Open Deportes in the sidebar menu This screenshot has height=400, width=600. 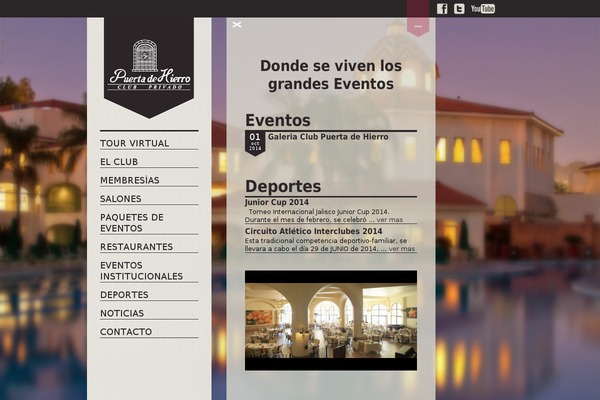pyautogui.click(x=124, y=295)
